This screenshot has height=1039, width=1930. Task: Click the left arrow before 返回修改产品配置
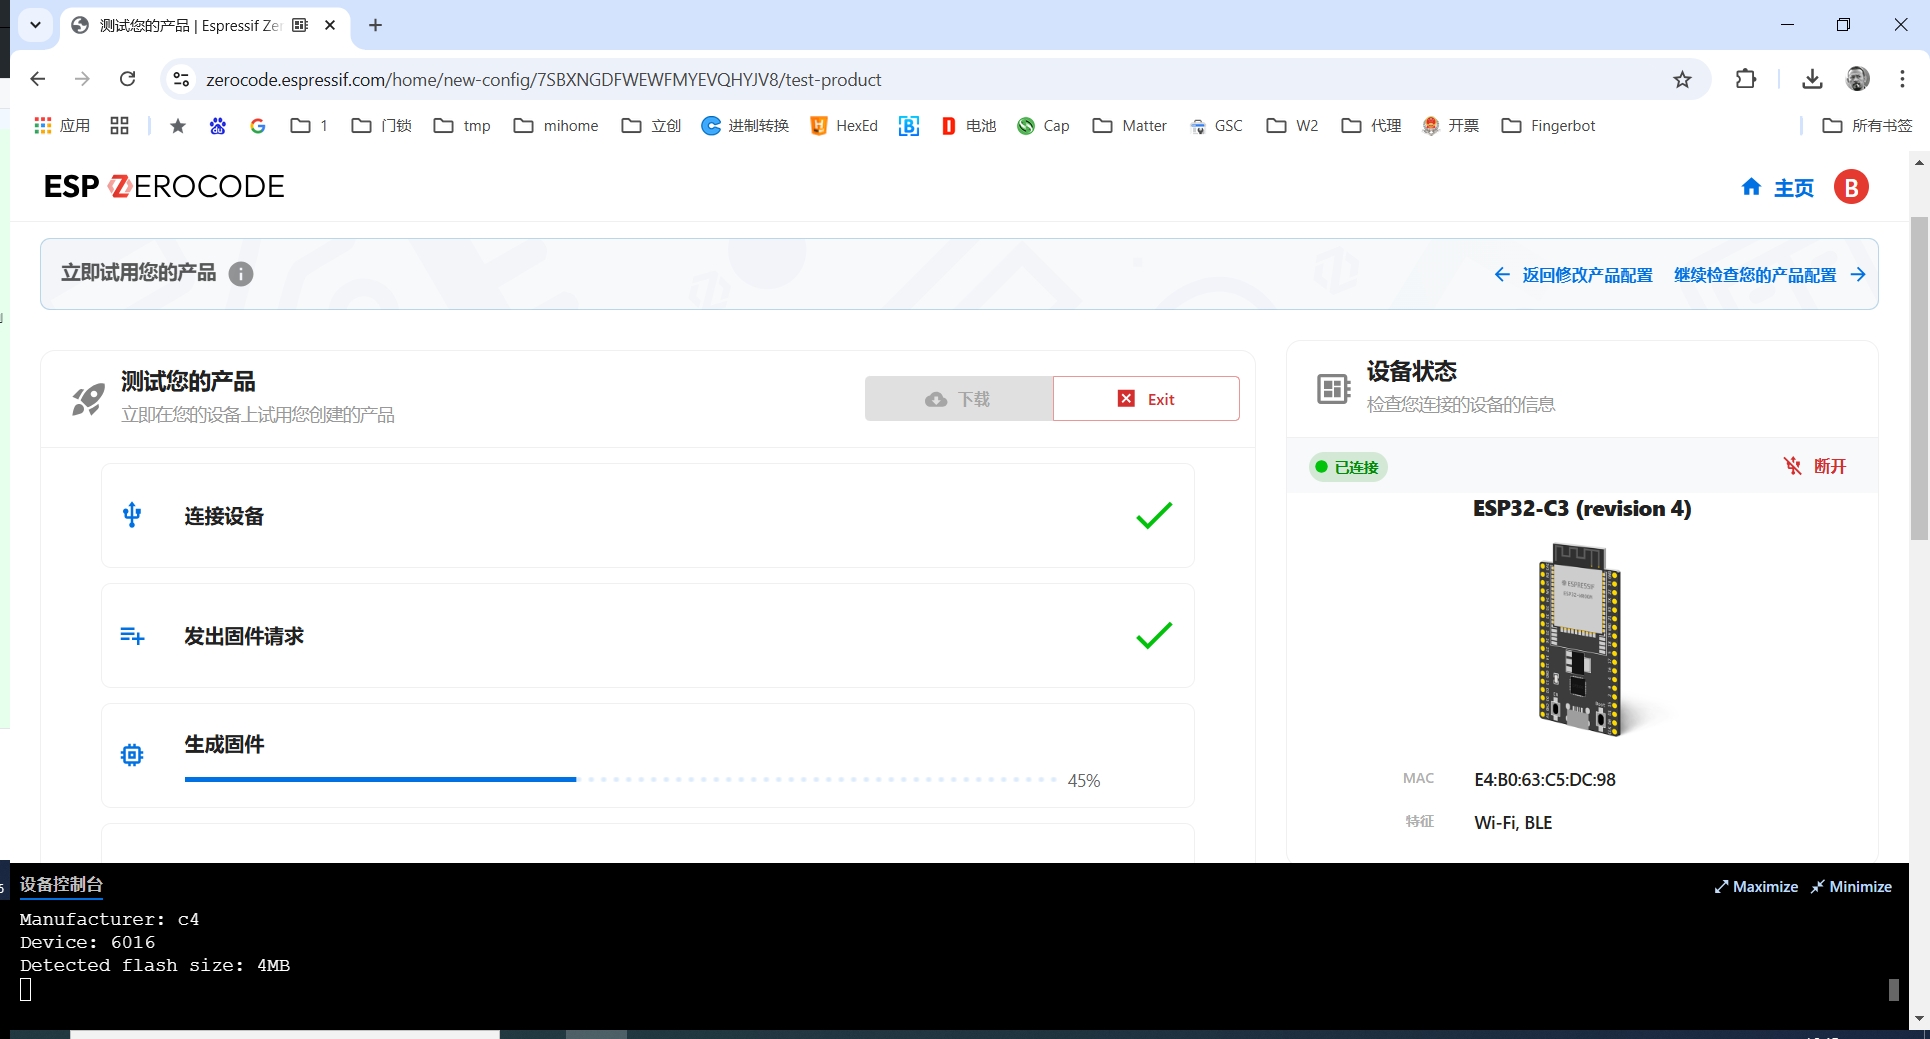(1502, 275)
